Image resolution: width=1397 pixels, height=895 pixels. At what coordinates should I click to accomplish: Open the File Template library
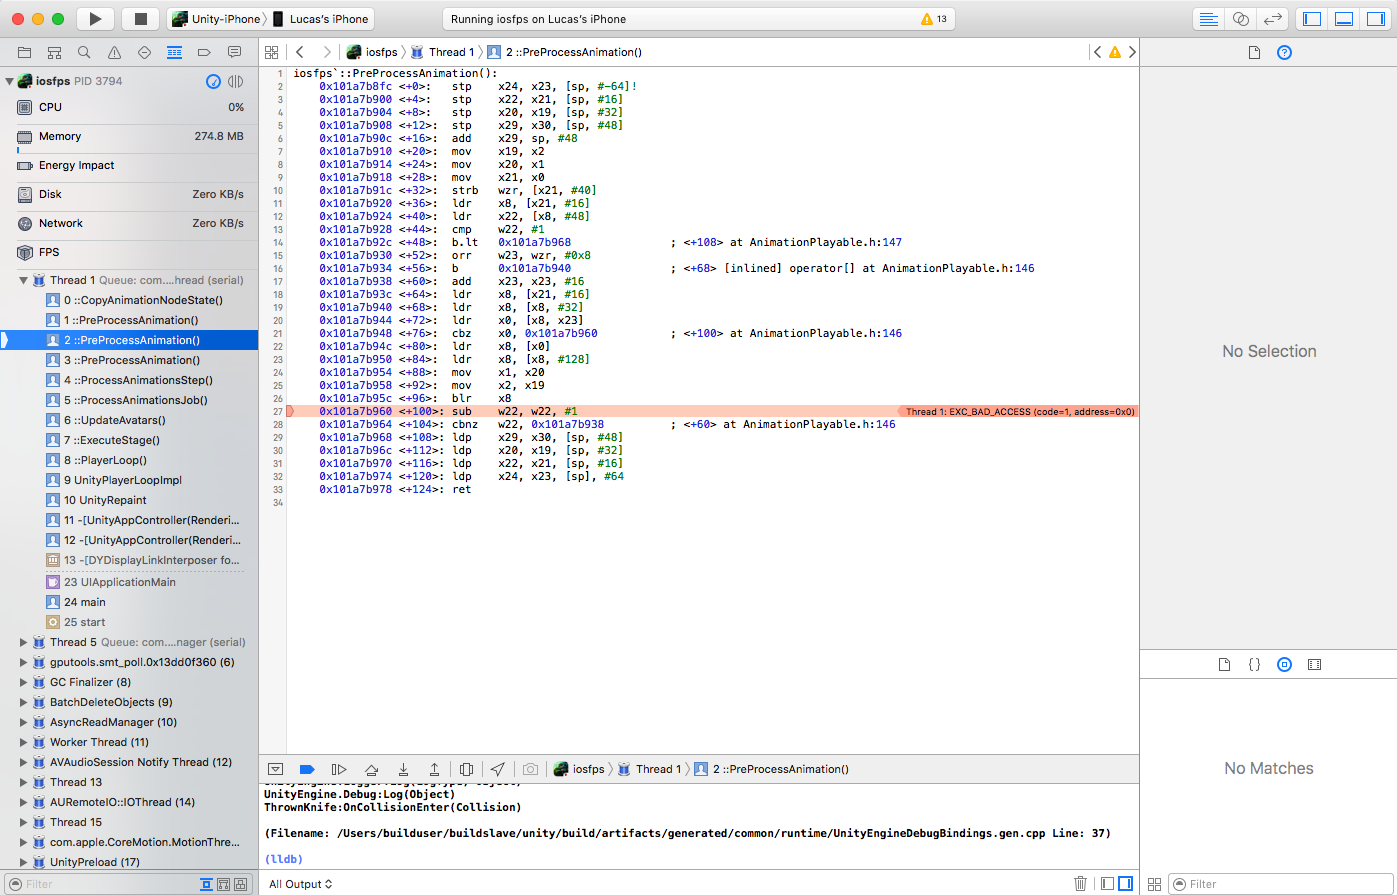pyautogui.click(x=1224, y=664)
